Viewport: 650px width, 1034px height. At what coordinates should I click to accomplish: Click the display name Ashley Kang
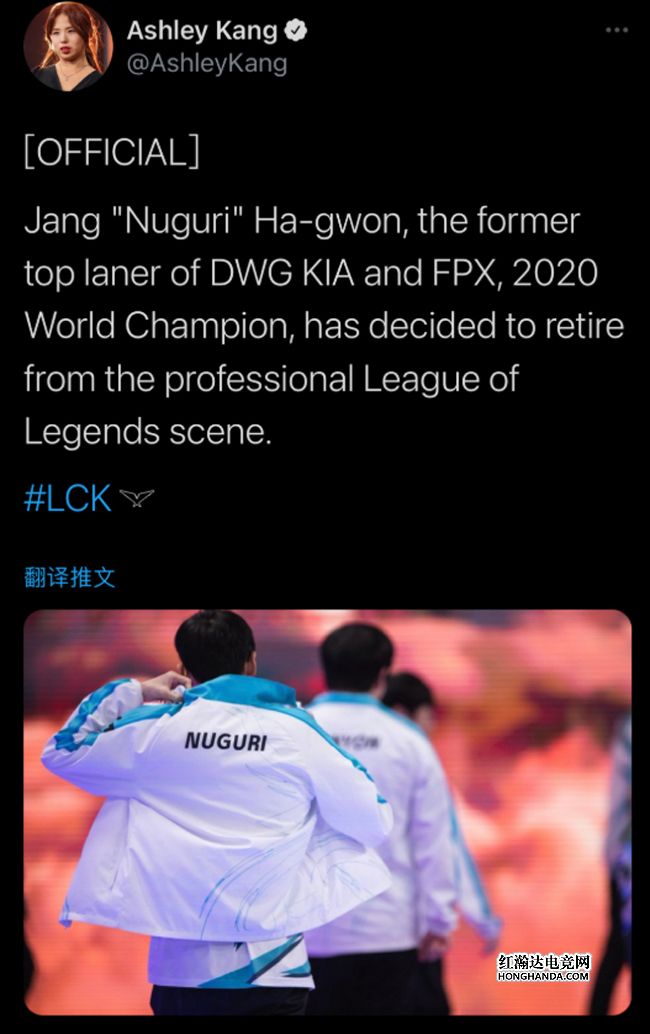(202, 30)
